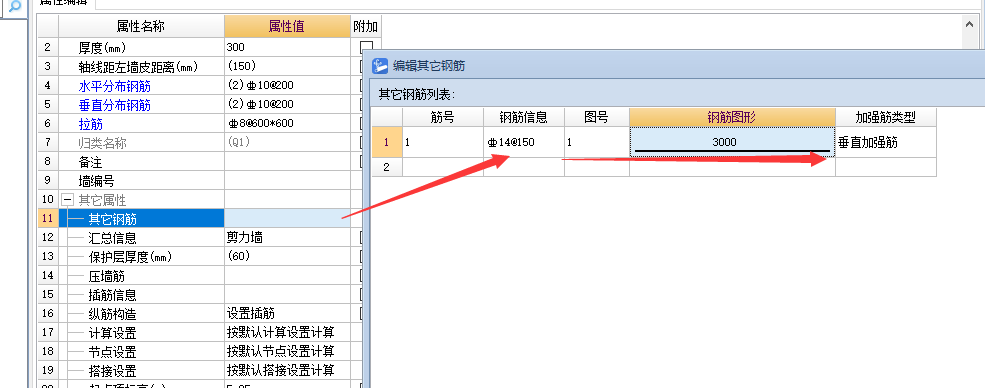Click the 钢筋信息 cell Φ14@150
This screenshot has width=985, height=388.
tap(524, 143)
